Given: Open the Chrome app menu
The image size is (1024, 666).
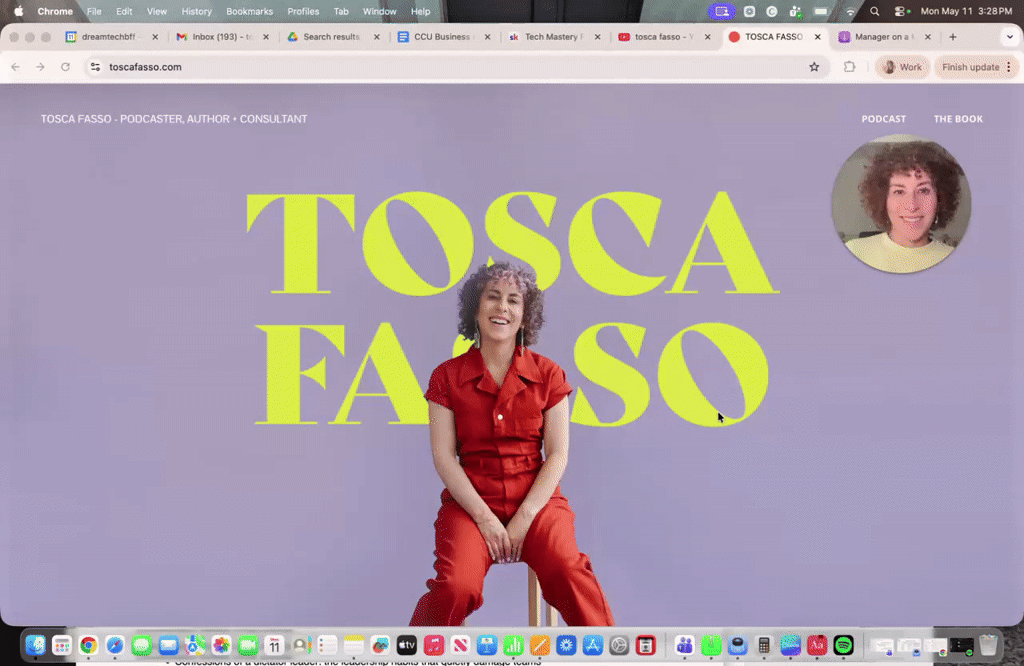Looking at the screenshot, I should tap(55, 11).
